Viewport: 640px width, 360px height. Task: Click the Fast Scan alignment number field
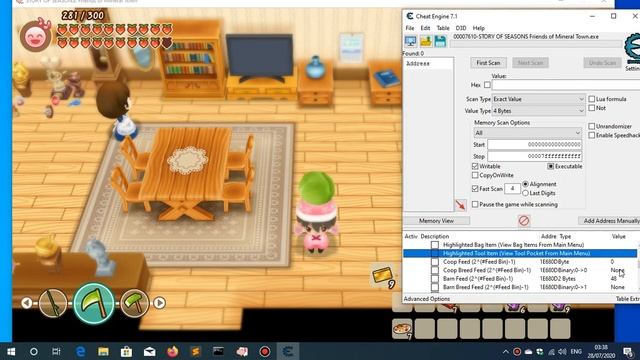[x=512, y=189]
